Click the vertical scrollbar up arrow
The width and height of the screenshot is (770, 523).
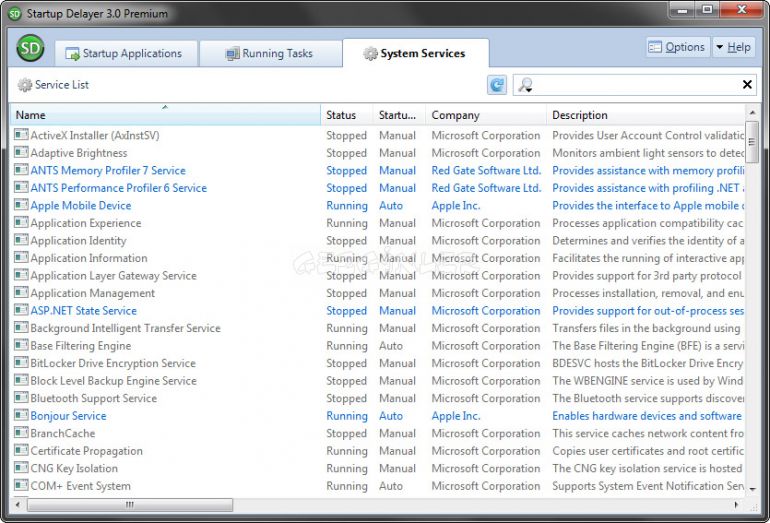coord(752,113)
